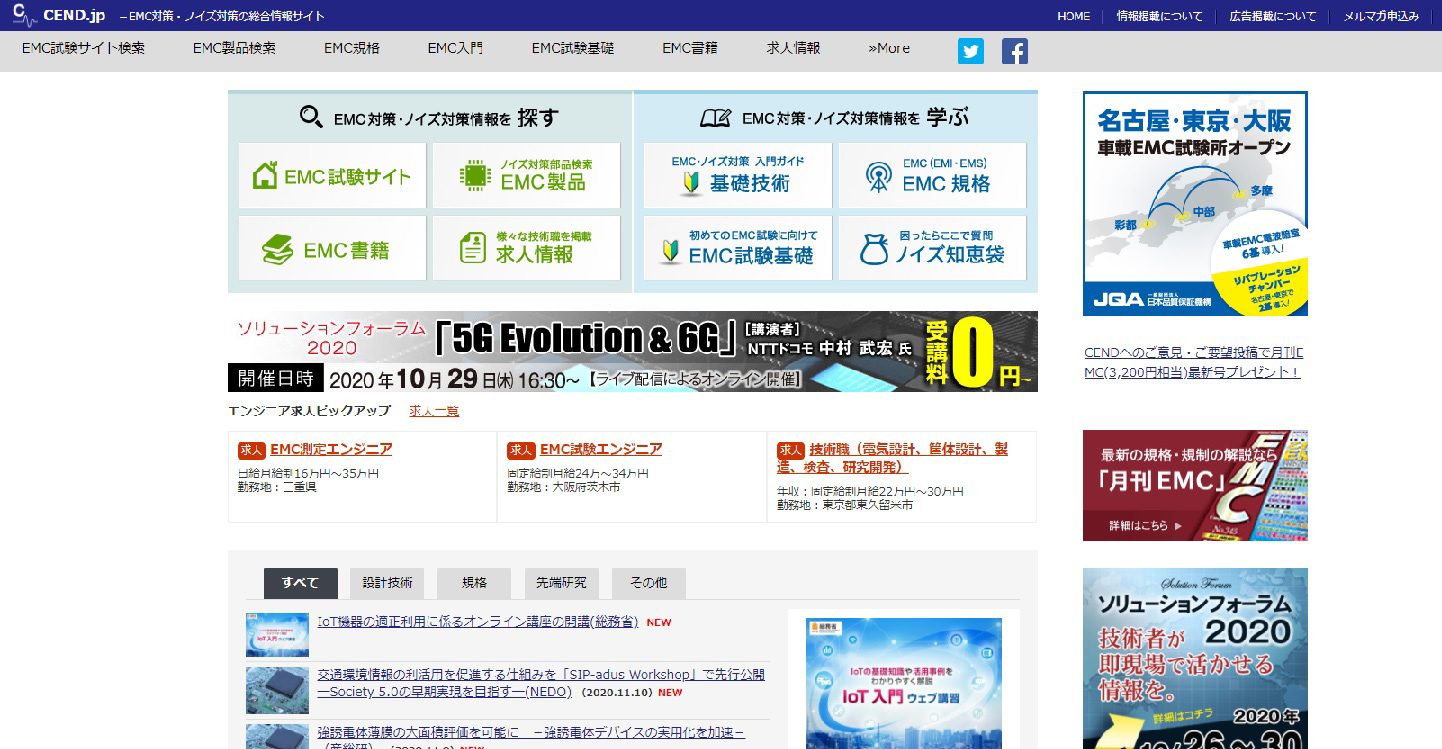Open the 求人情報 document icon tile
Screen dimensions: 1442x749
pos(526,249)
